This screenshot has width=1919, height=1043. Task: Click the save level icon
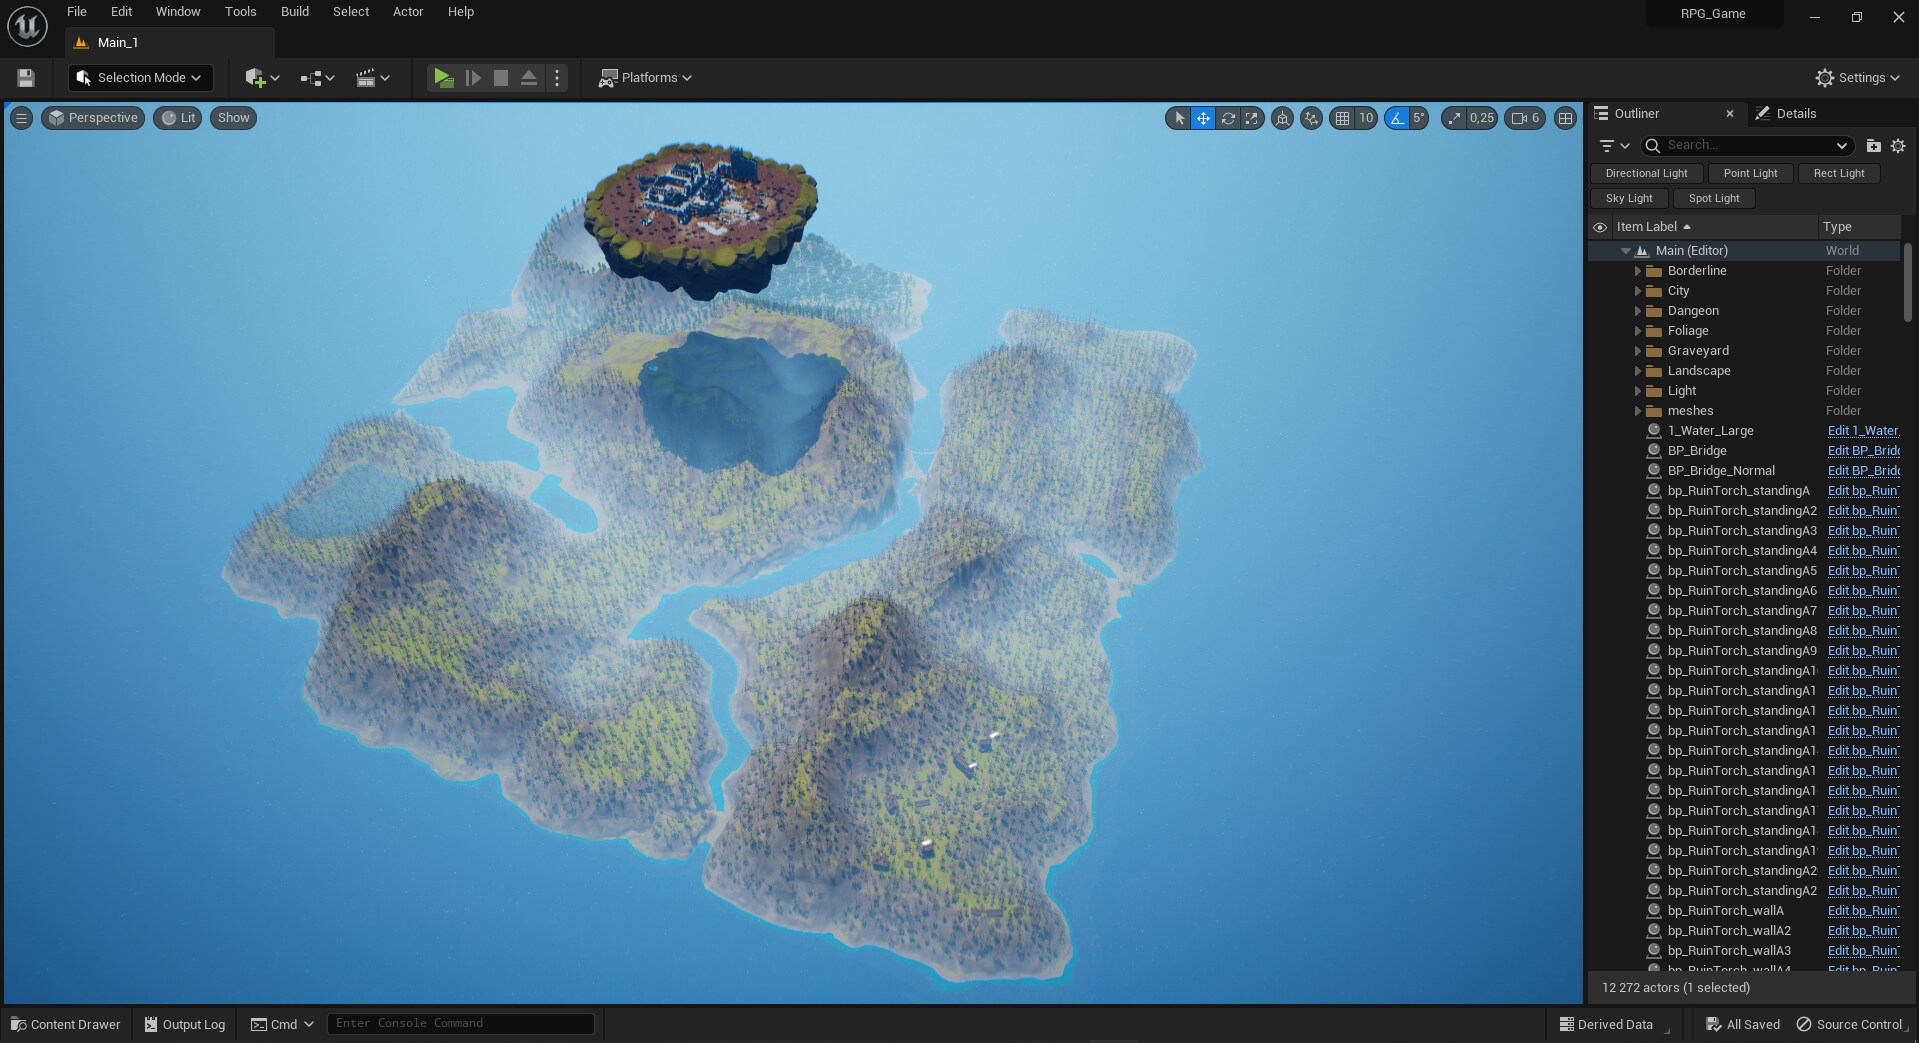pos(26,78)
